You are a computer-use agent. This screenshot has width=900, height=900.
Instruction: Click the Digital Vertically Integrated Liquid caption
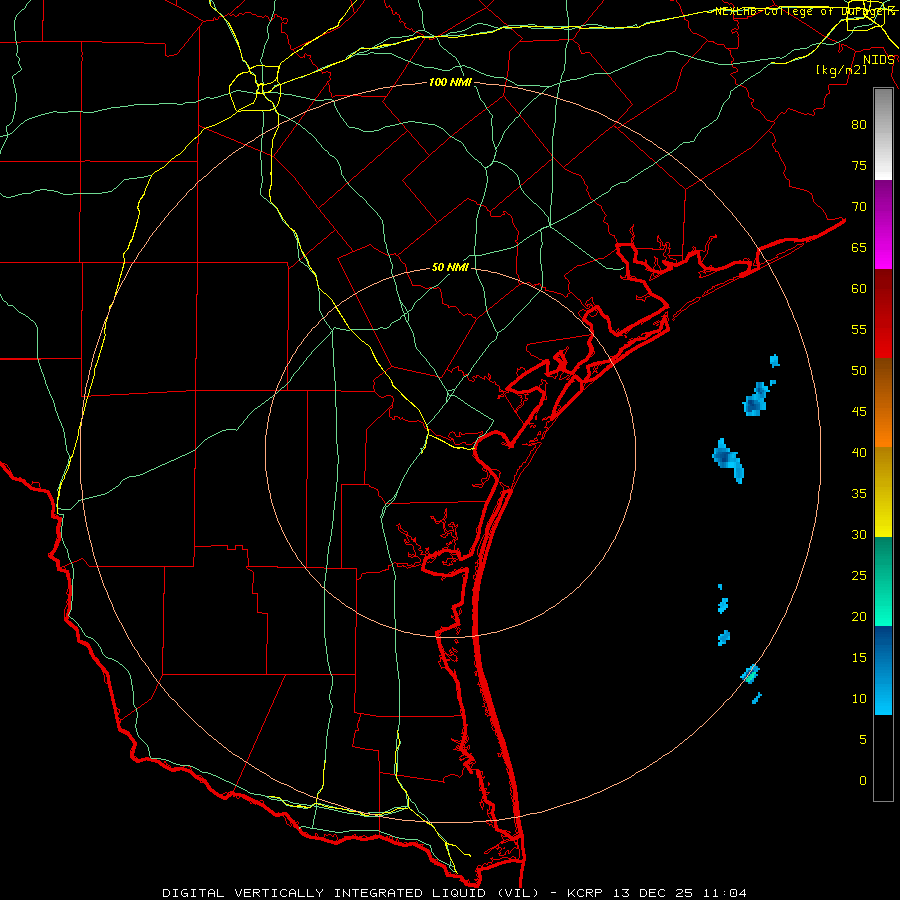pos(351,893)
